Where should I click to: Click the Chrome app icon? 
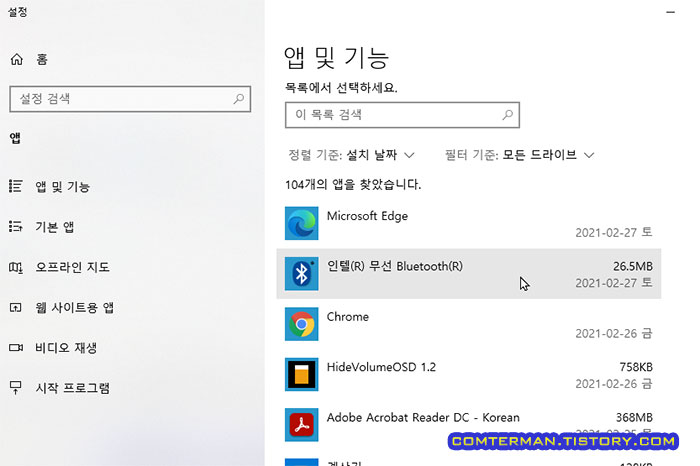point(302,324)
